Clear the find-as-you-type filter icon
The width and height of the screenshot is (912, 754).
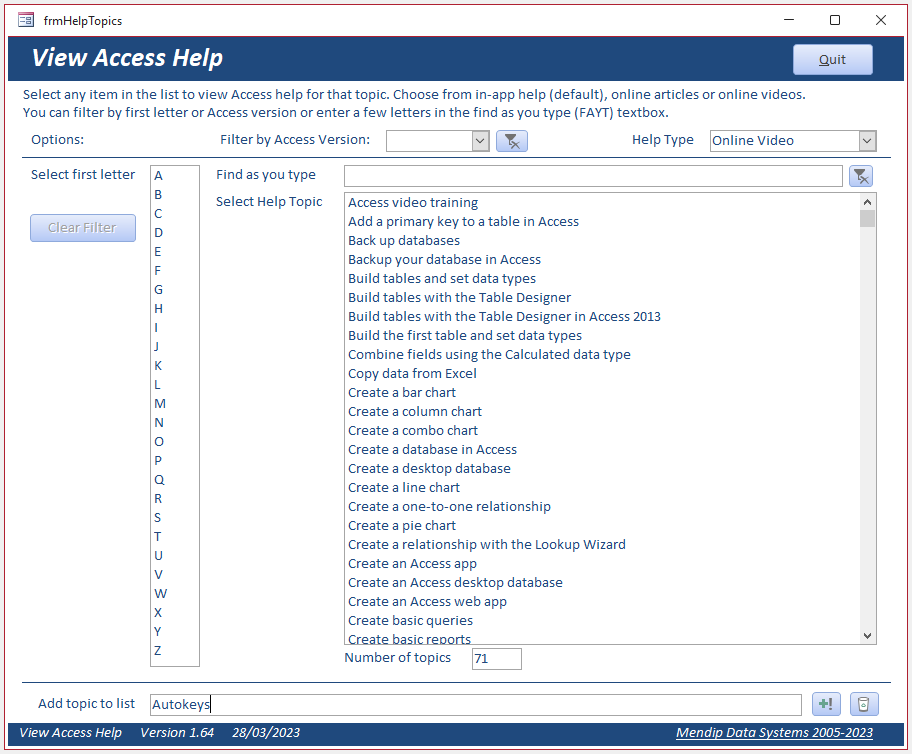pyautogui.click(x=861, y=176)
